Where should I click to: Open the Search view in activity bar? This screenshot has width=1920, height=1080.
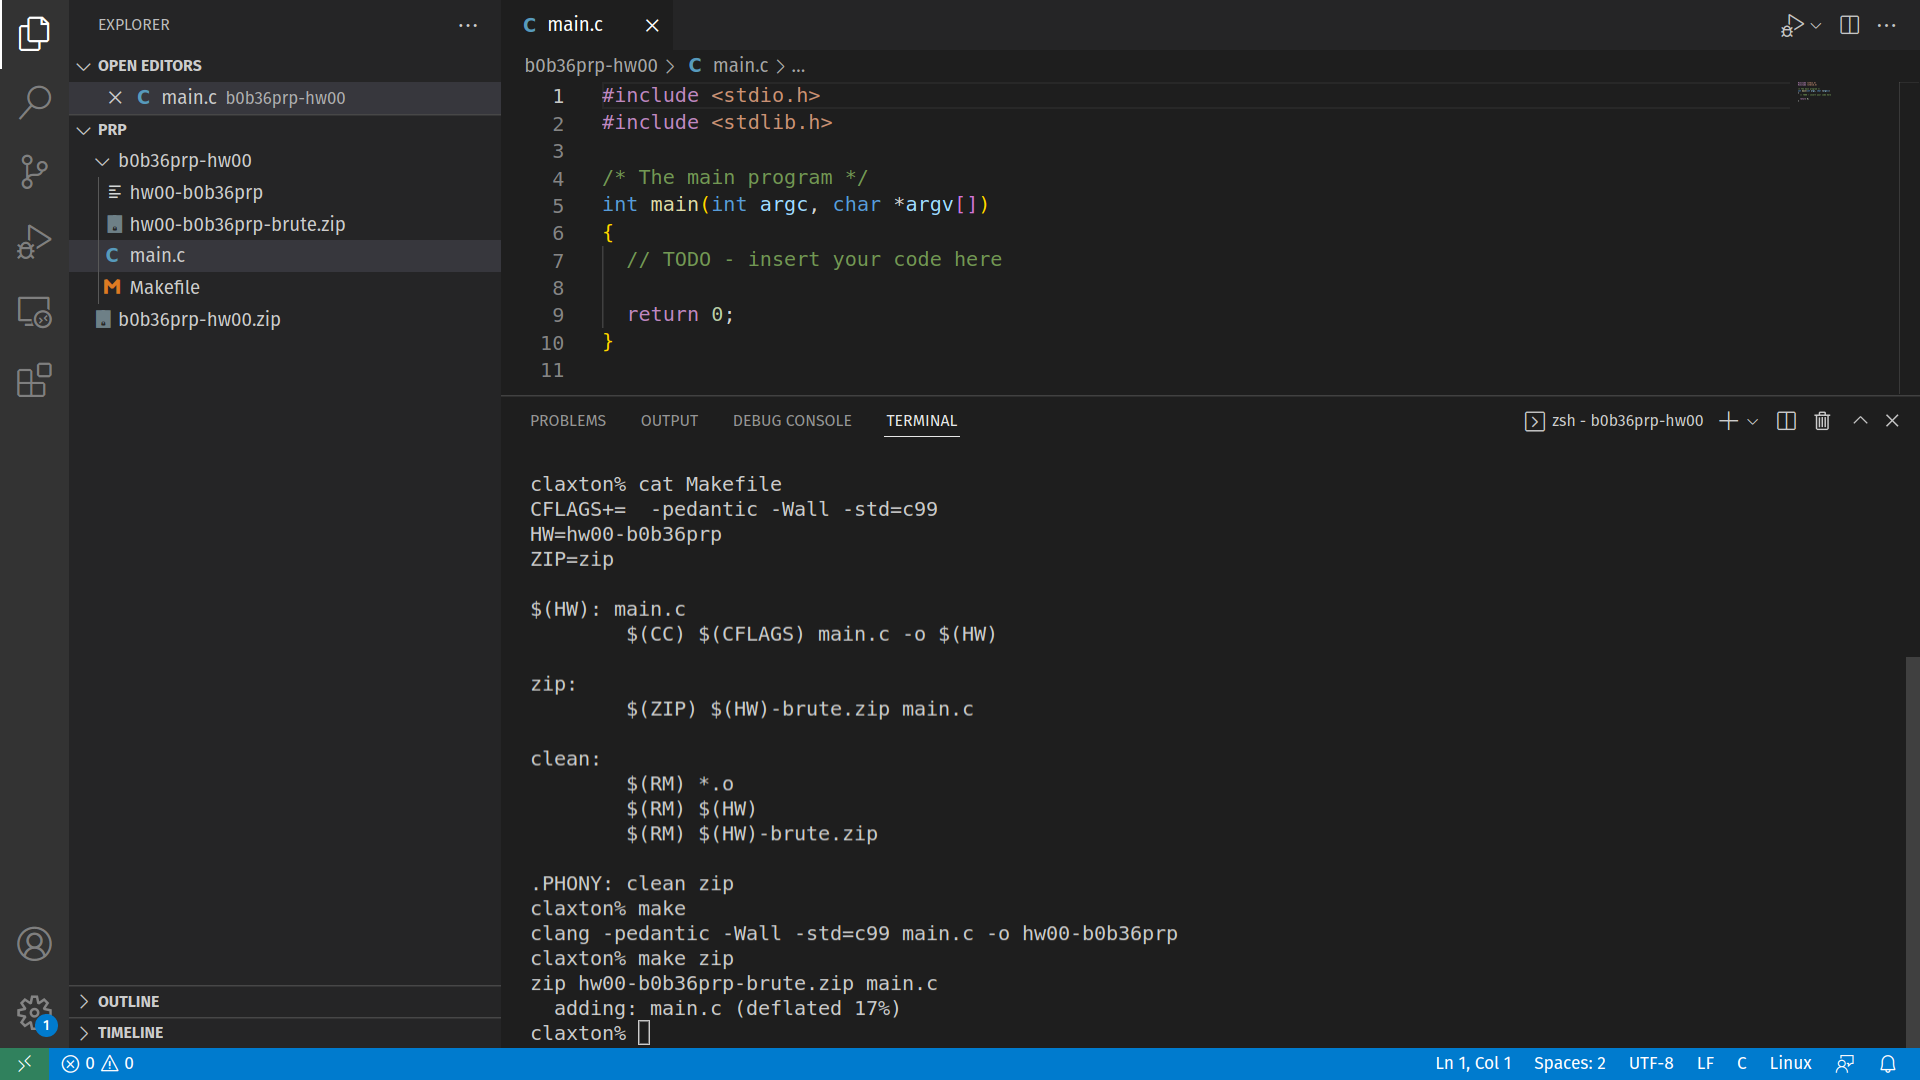click(34, 102)
